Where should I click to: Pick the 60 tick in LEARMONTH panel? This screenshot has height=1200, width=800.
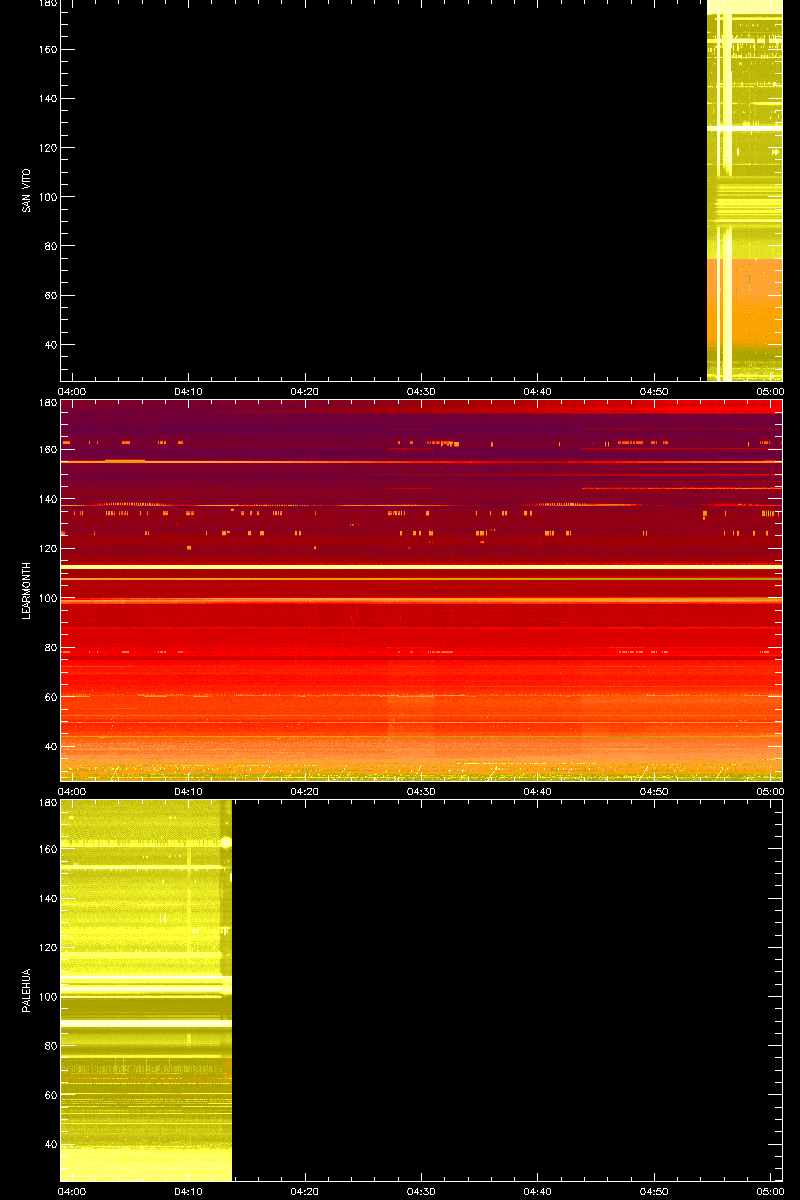pos(50,696)
